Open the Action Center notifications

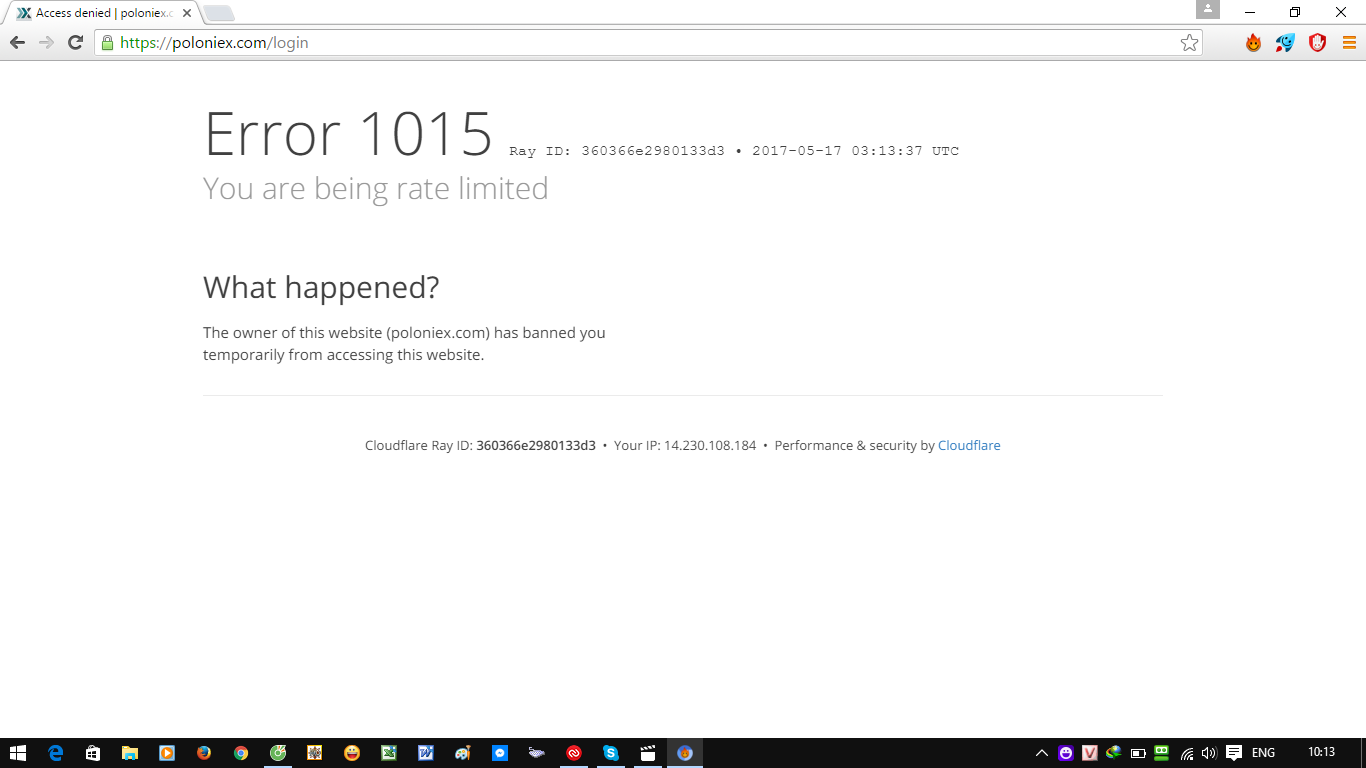point(1234,753)
